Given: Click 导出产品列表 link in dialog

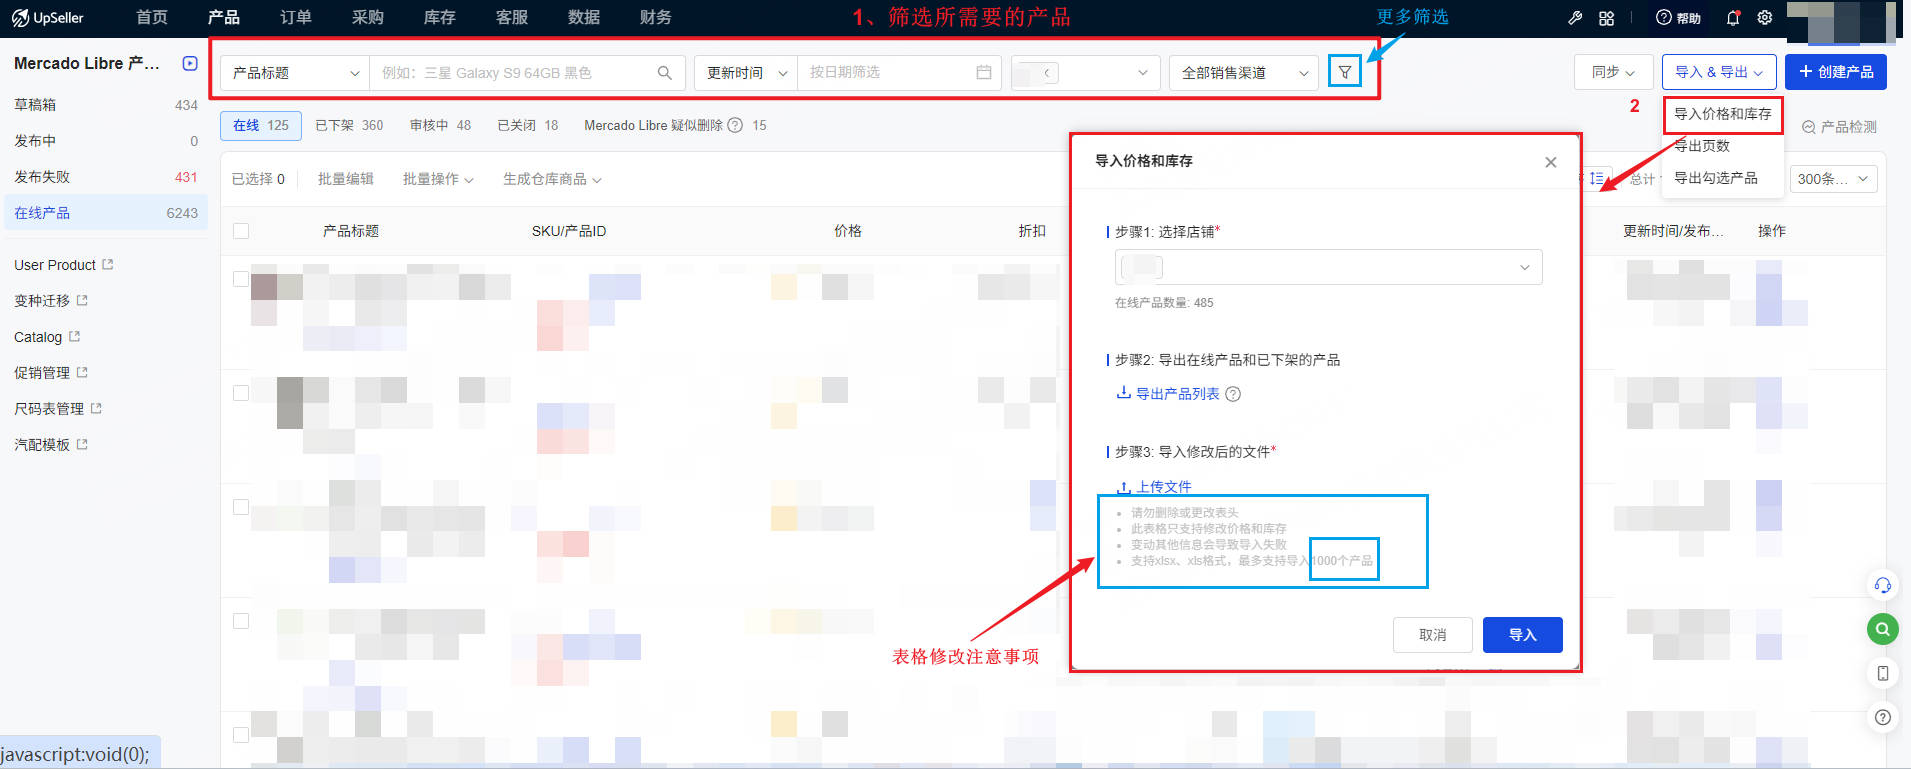Looking at the screenshot, I should tap(1168, 394).
